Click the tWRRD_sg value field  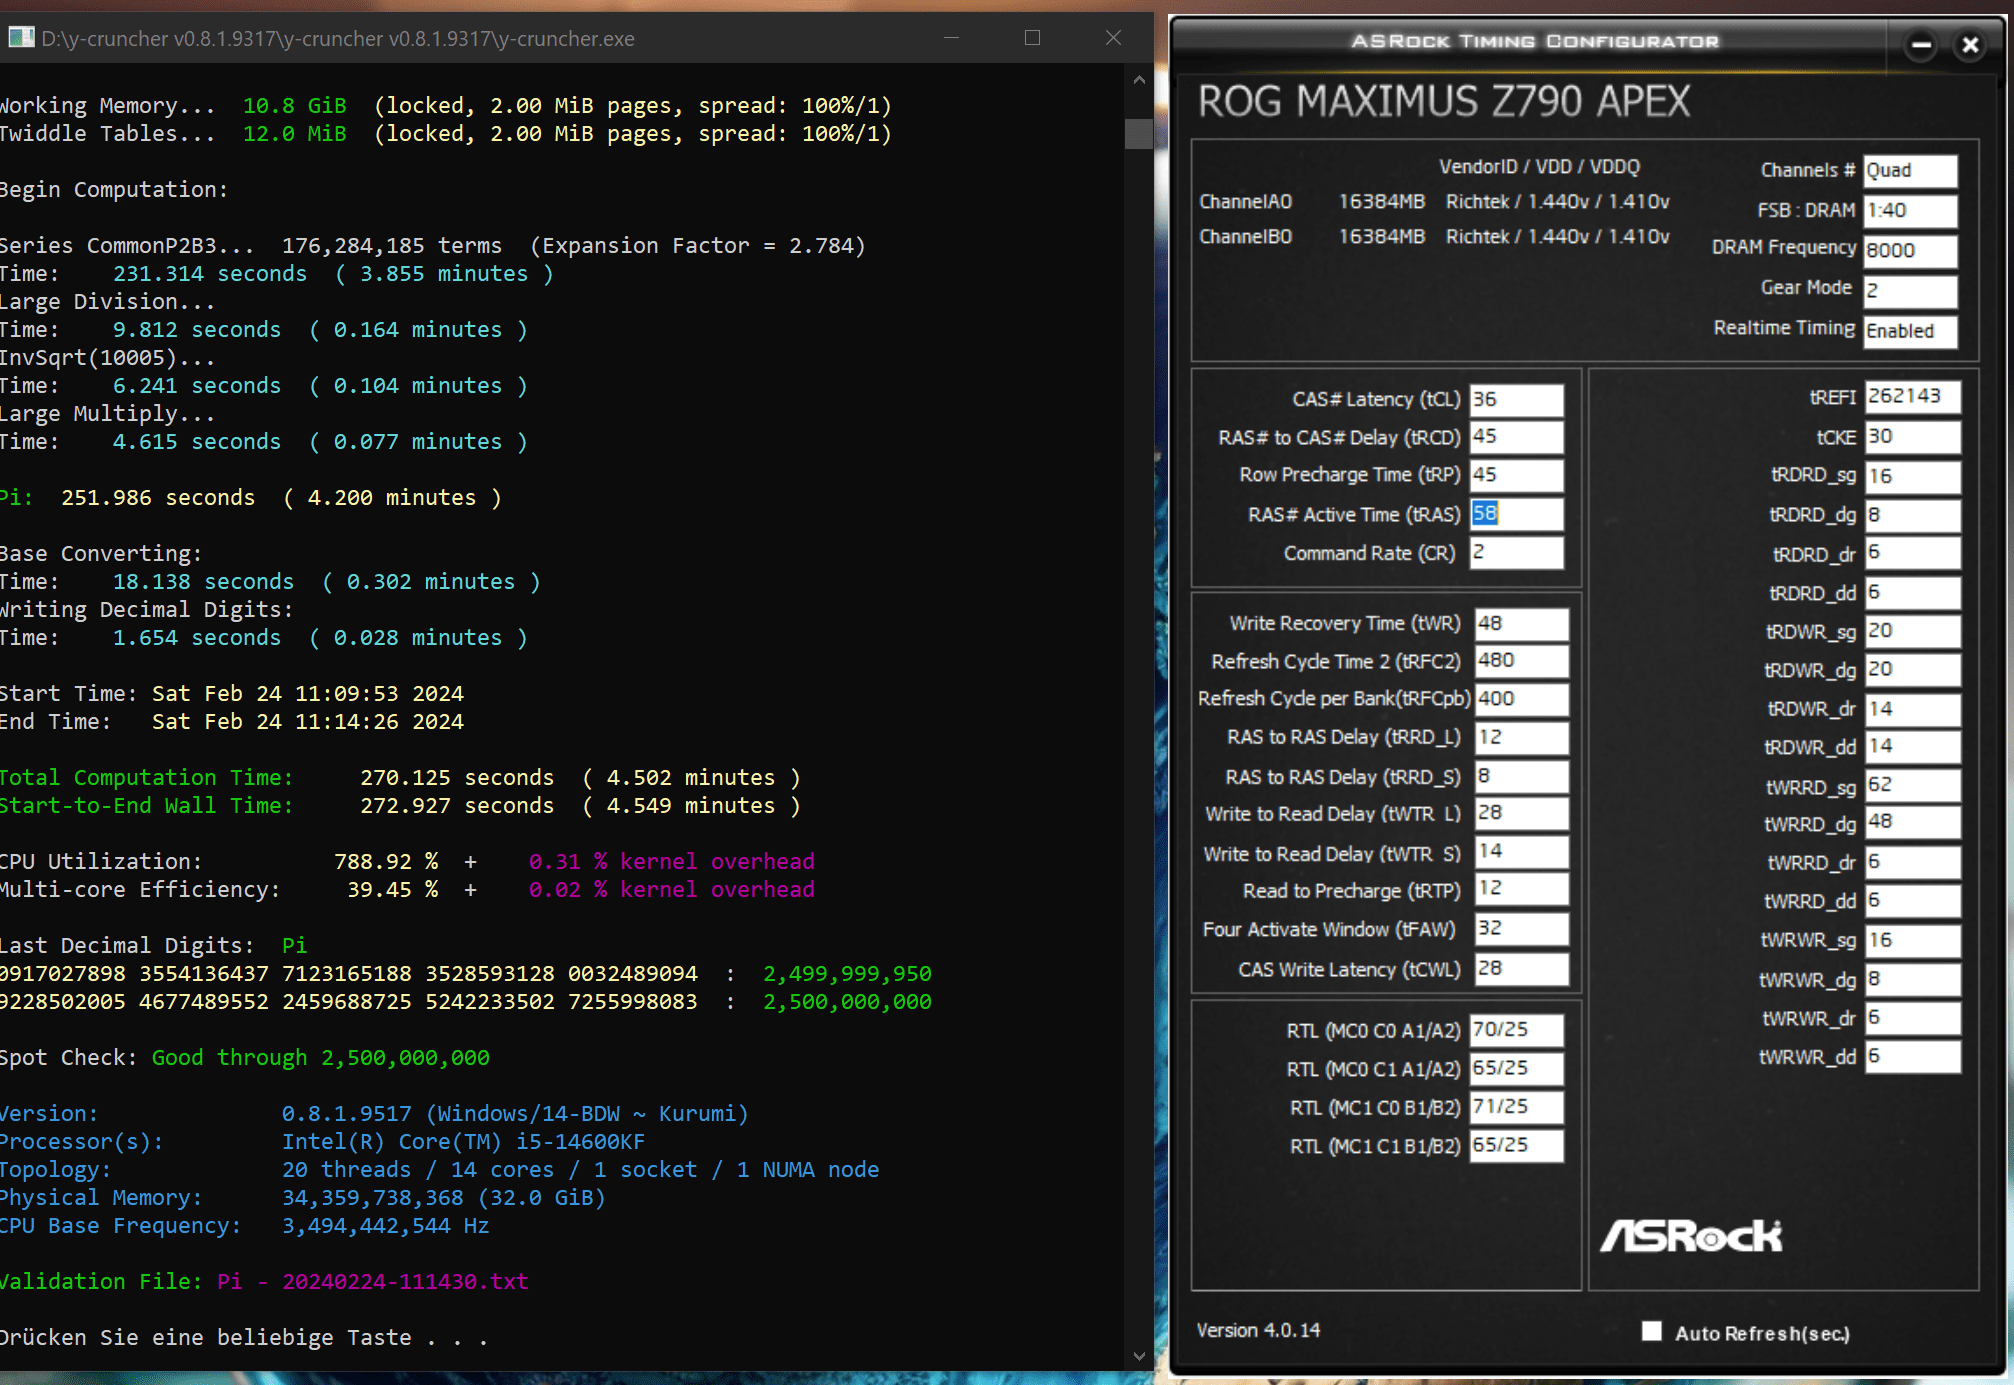click(x=1911, y=785)
